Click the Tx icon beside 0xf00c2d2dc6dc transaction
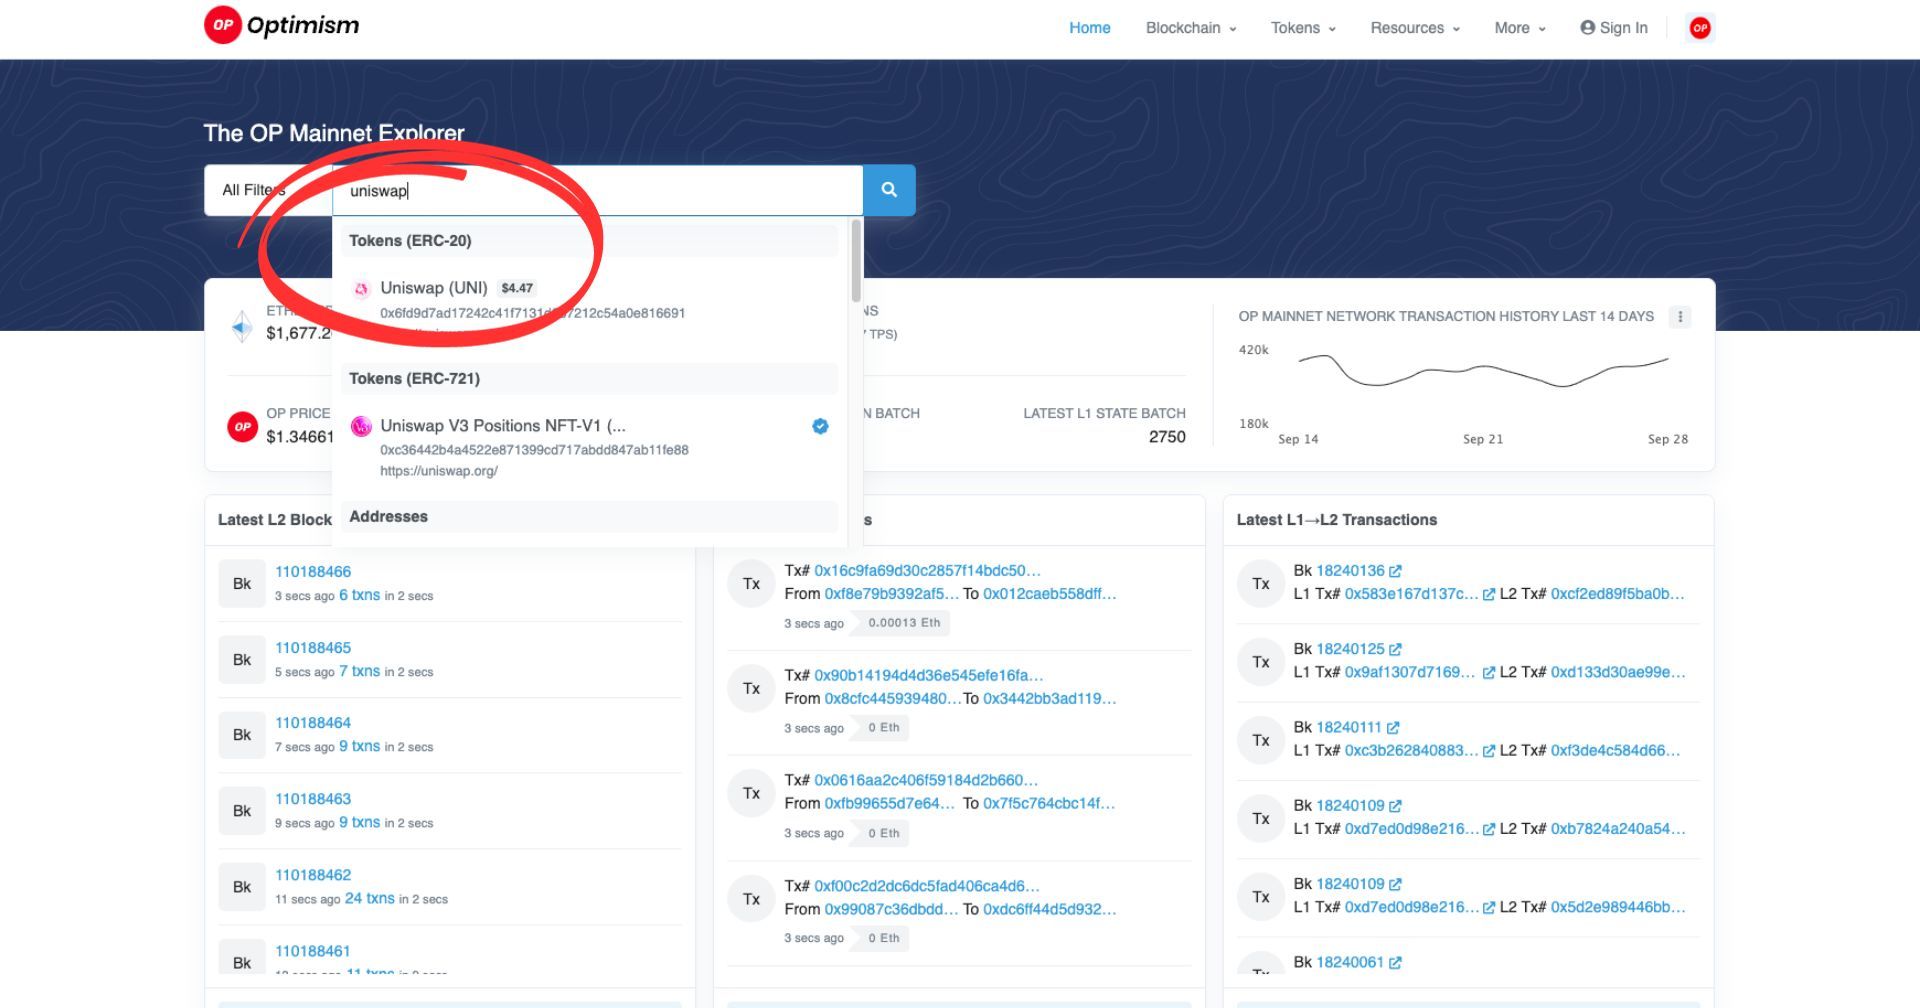Image resolution: width=1920 pixels, height=1008 pixels. [x=752, y=899]
